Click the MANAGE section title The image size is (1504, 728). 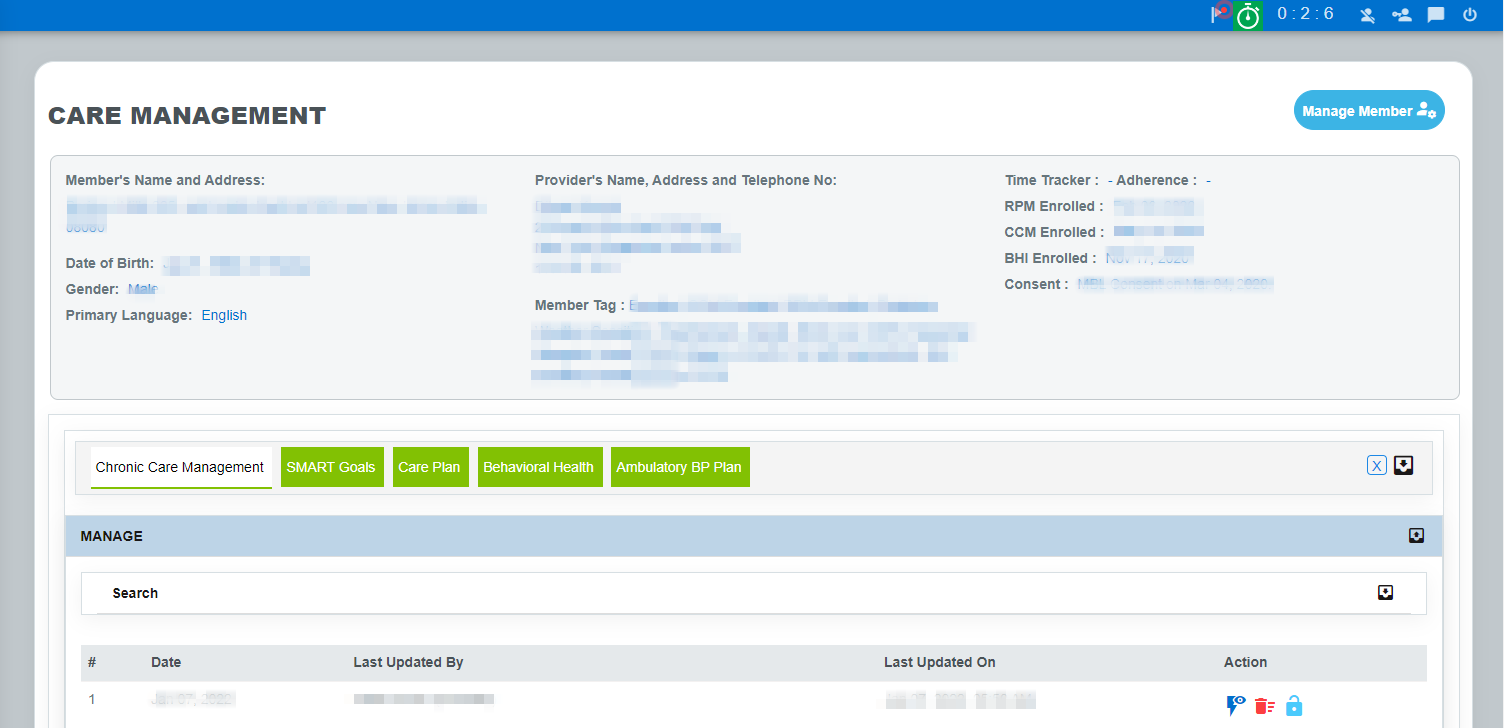112,536
